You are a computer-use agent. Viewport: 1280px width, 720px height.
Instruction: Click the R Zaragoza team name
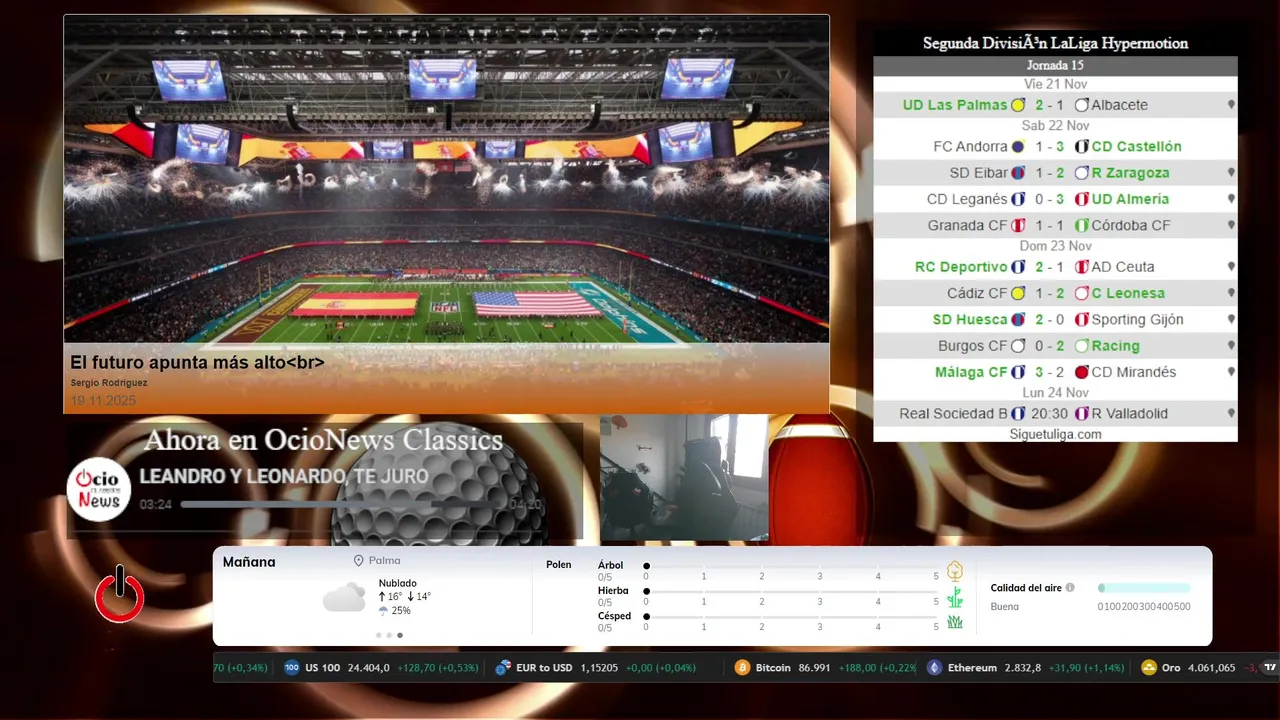coord(1130,173)
